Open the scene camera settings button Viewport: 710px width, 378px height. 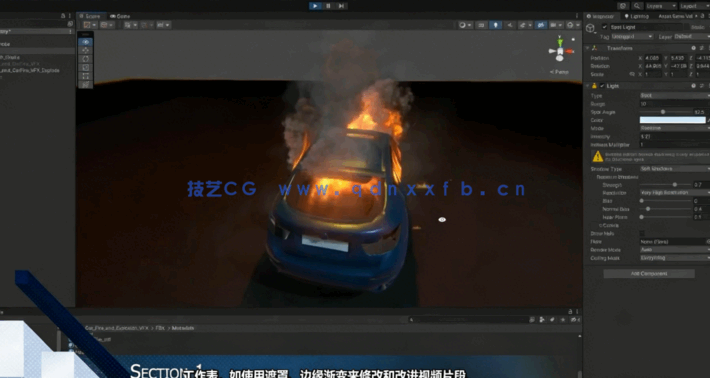coord(555,25)
